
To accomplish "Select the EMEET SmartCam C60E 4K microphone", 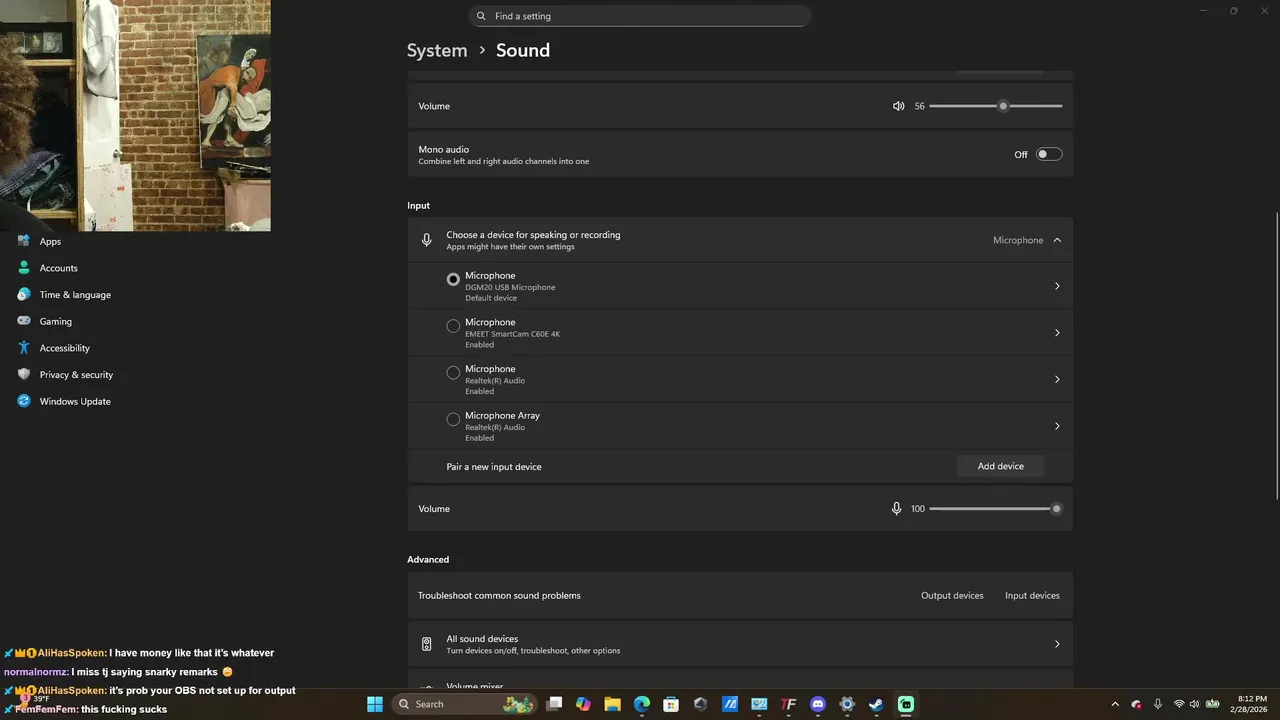I will tap(453, 326).
